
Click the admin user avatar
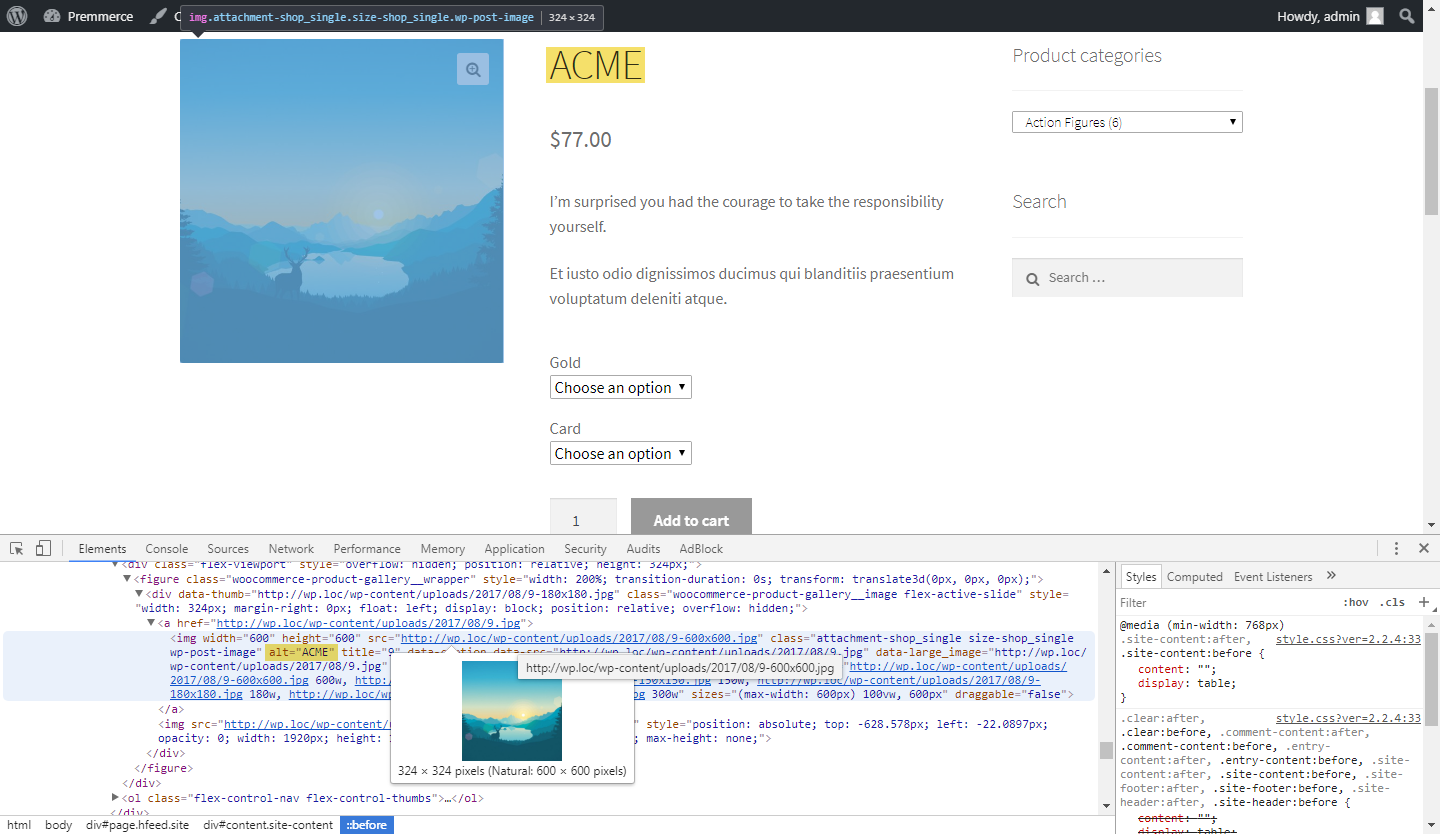(x=1376, y=16)
